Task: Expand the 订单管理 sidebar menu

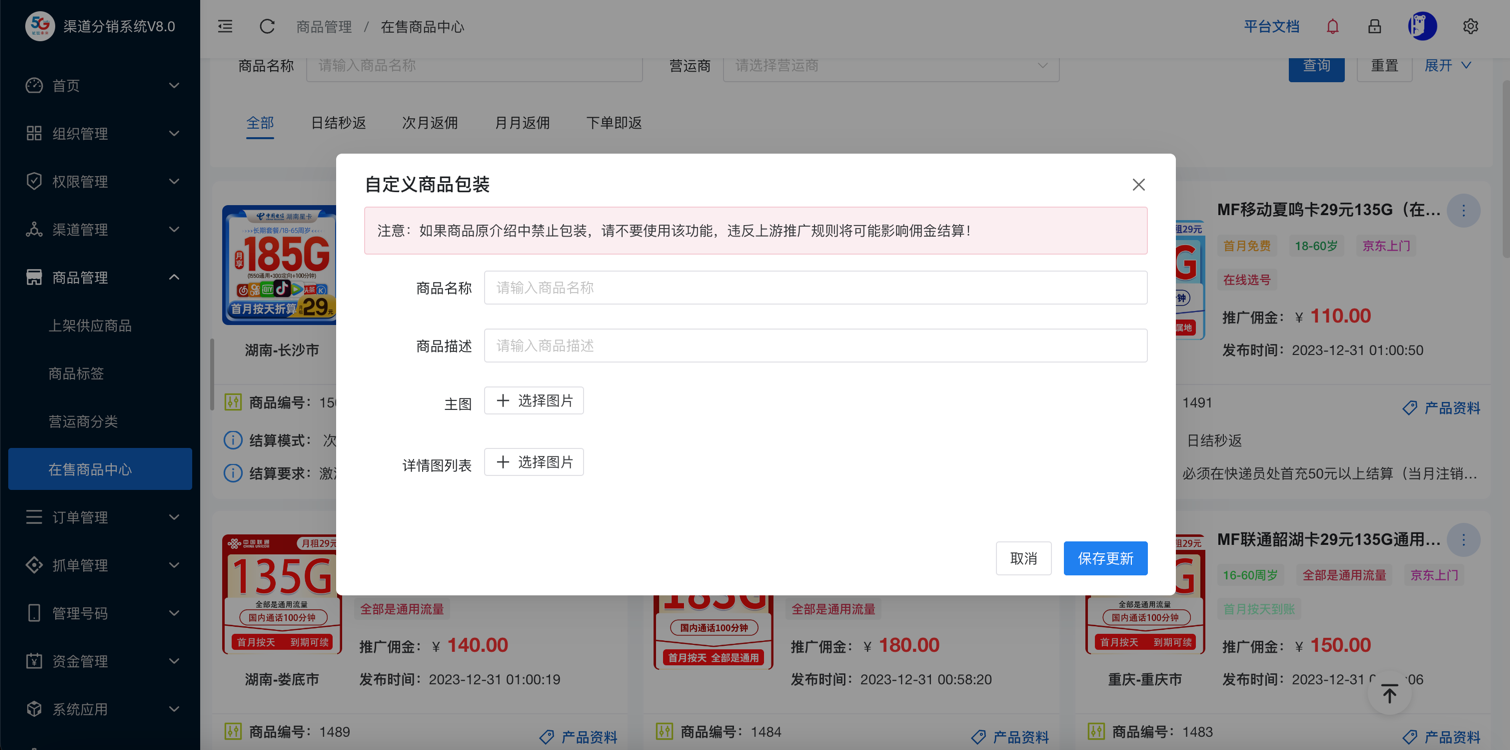Action: tap(100, 517)
